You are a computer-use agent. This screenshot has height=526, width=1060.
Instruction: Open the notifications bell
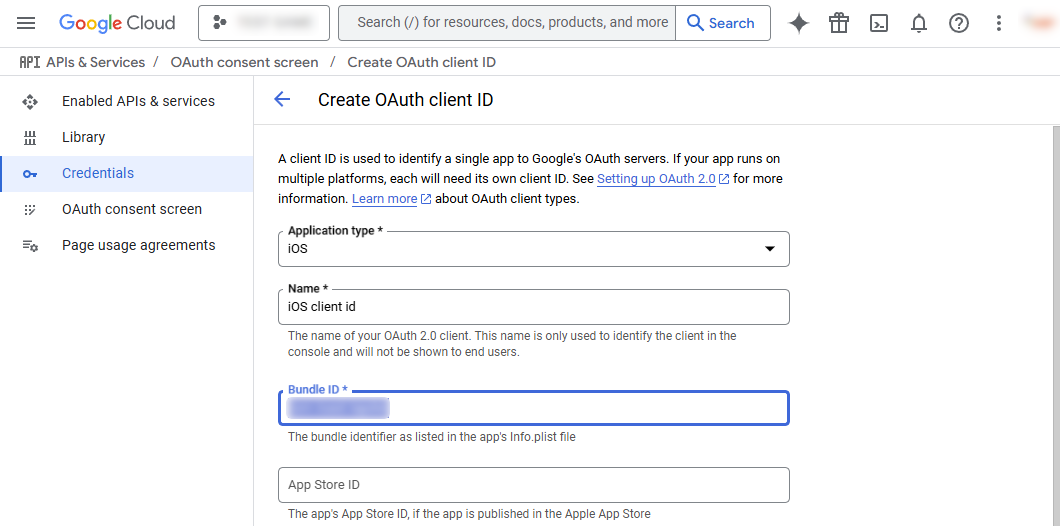(x=919, y=23)
